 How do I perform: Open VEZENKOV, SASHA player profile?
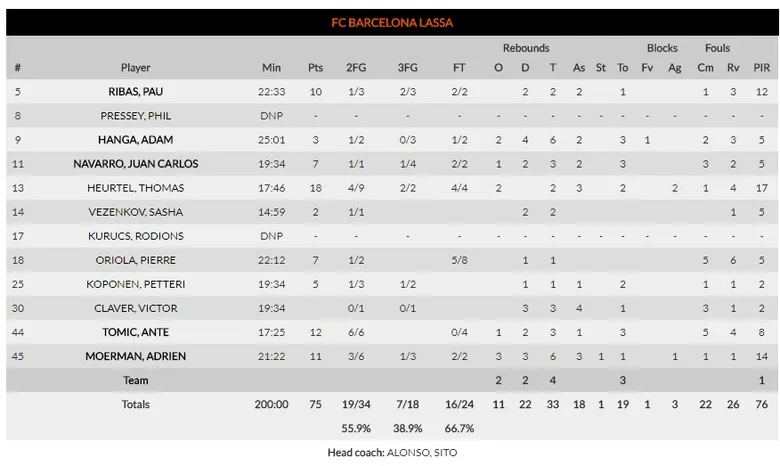136,212
